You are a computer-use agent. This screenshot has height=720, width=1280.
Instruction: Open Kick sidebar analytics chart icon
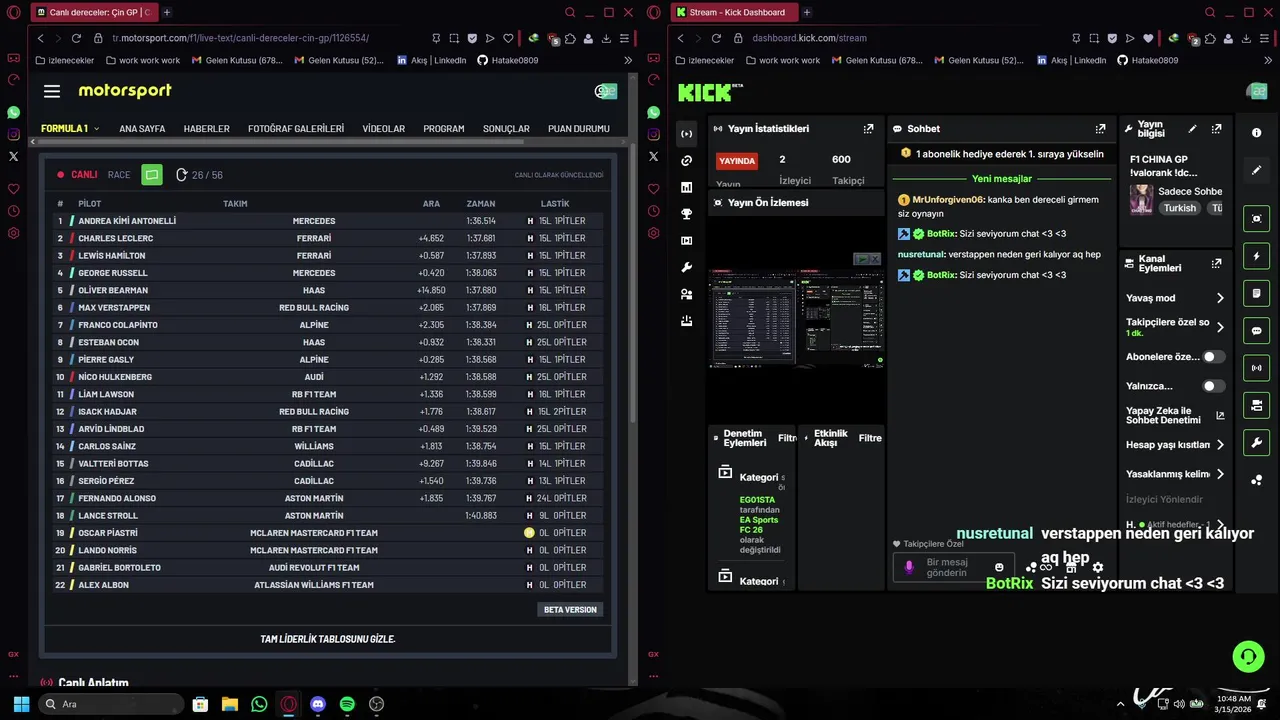tap(686, 187)
